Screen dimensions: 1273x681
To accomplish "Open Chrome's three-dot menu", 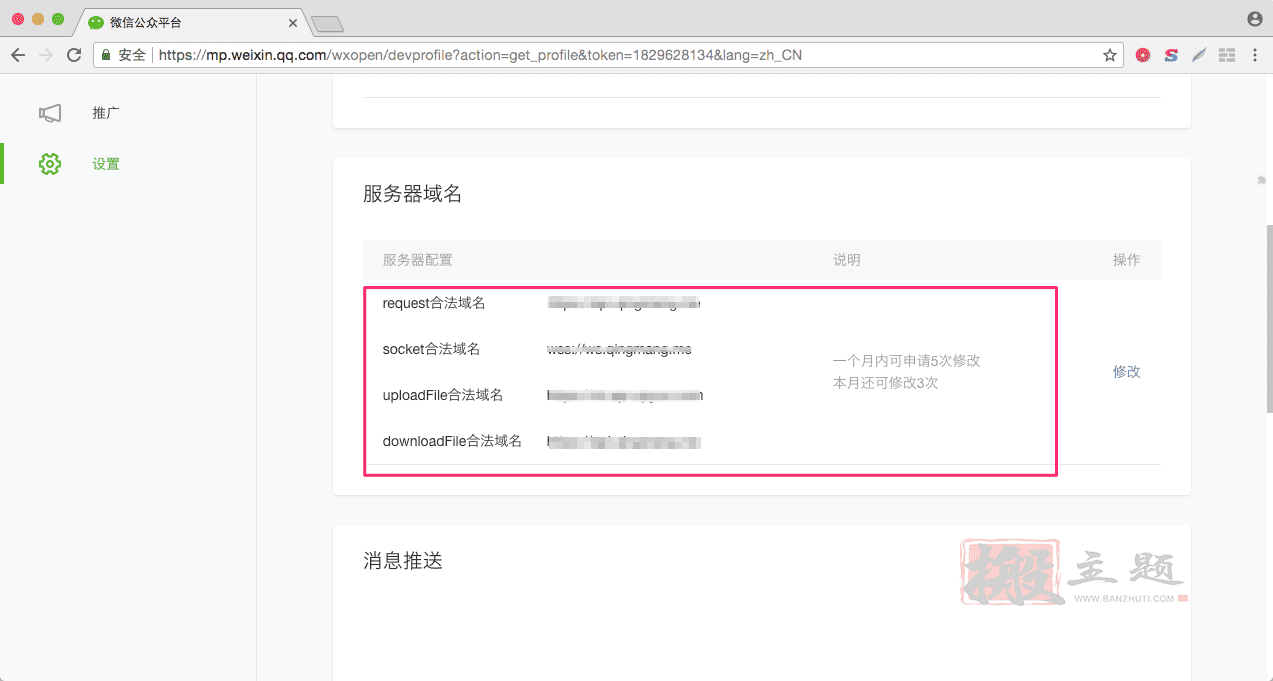I will pos(1254,55).
